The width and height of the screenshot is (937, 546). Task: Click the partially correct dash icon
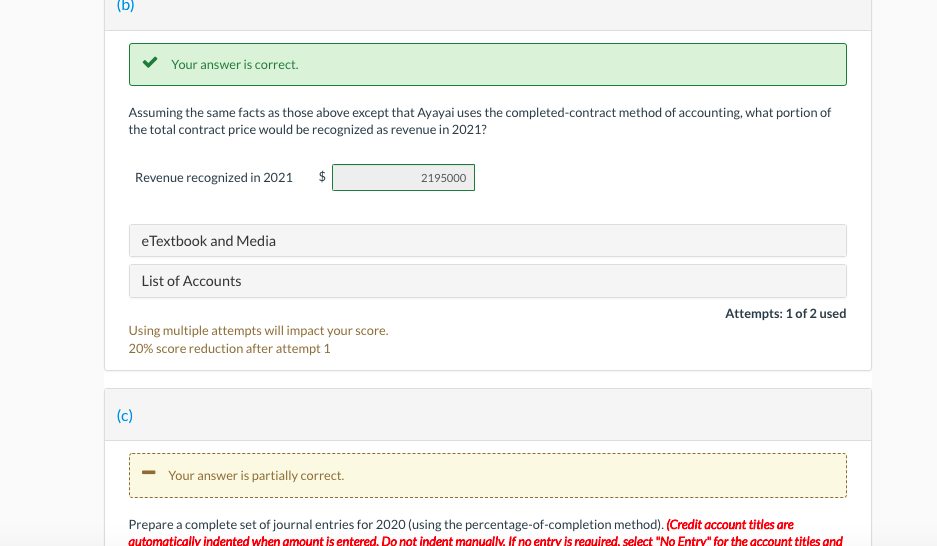[x=149, y=473]
